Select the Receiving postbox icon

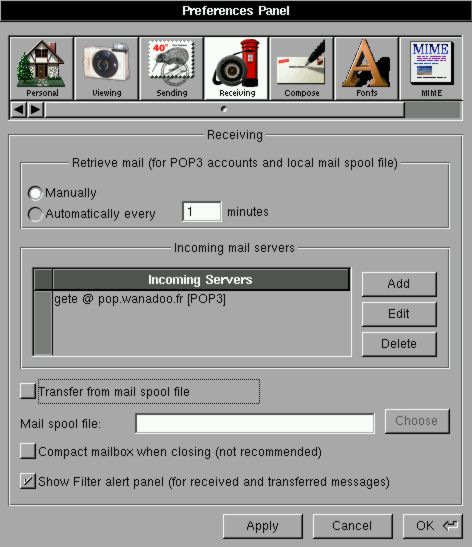(x=236, y=68)
